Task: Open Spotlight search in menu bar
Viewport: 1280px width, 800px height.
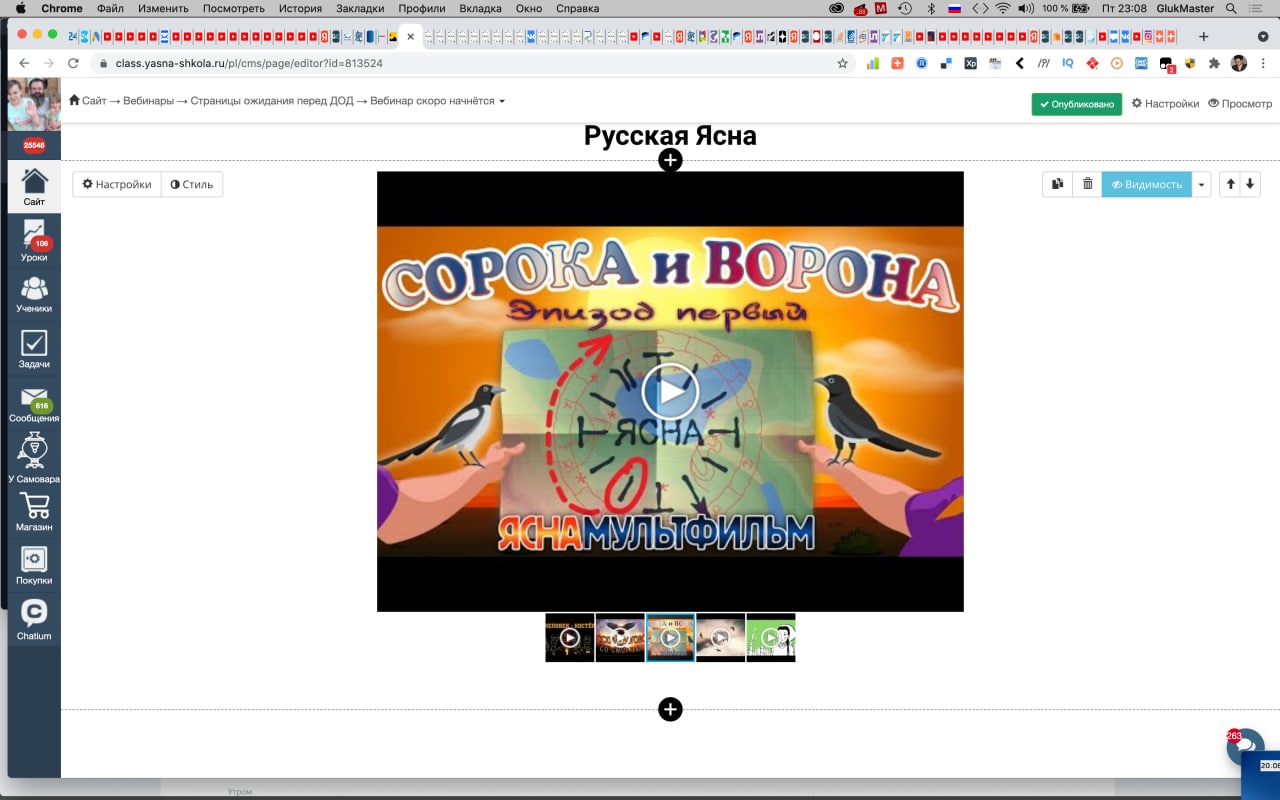Action: point(1231,8)
